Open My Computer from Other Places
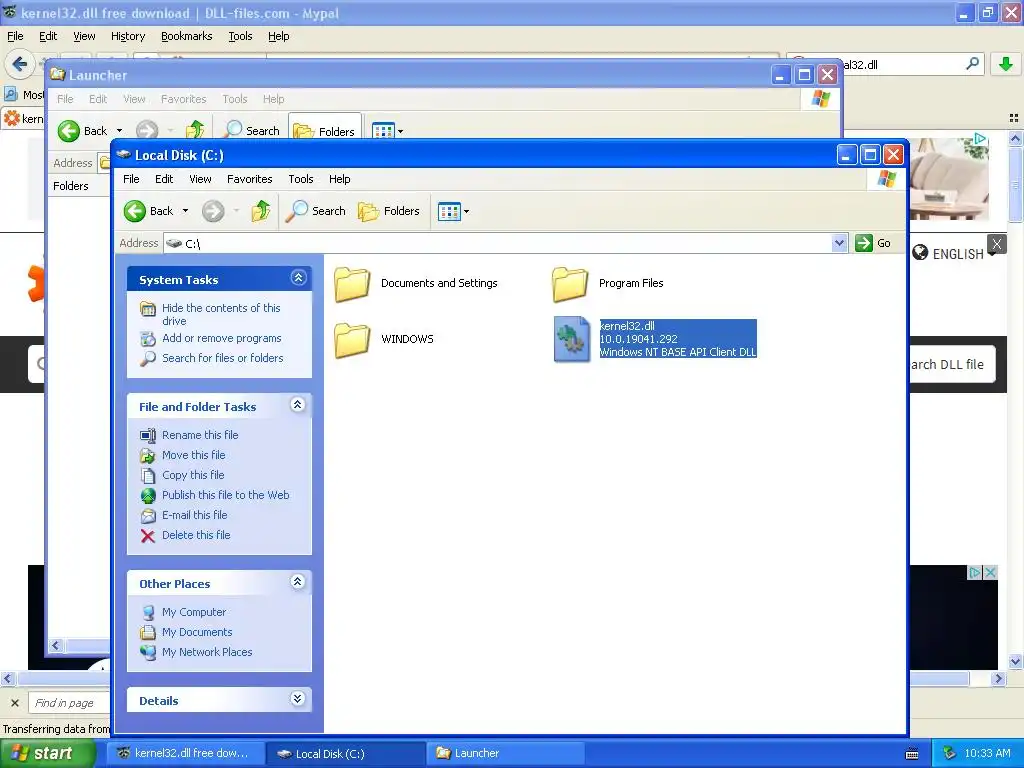 click(x=194, y=612)
